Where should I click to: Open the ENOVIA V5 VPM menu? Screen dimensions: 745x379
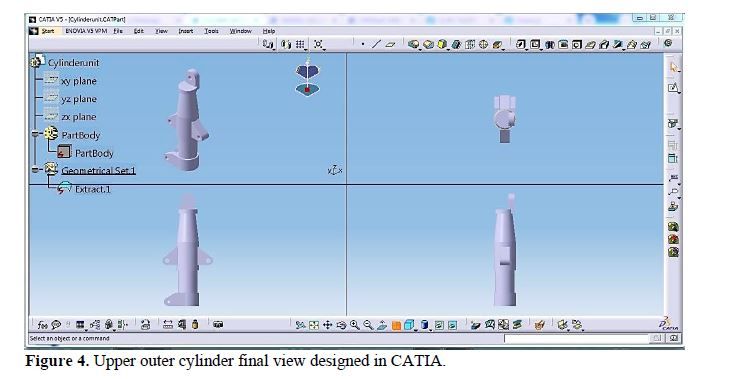click(x=86, y=31)
